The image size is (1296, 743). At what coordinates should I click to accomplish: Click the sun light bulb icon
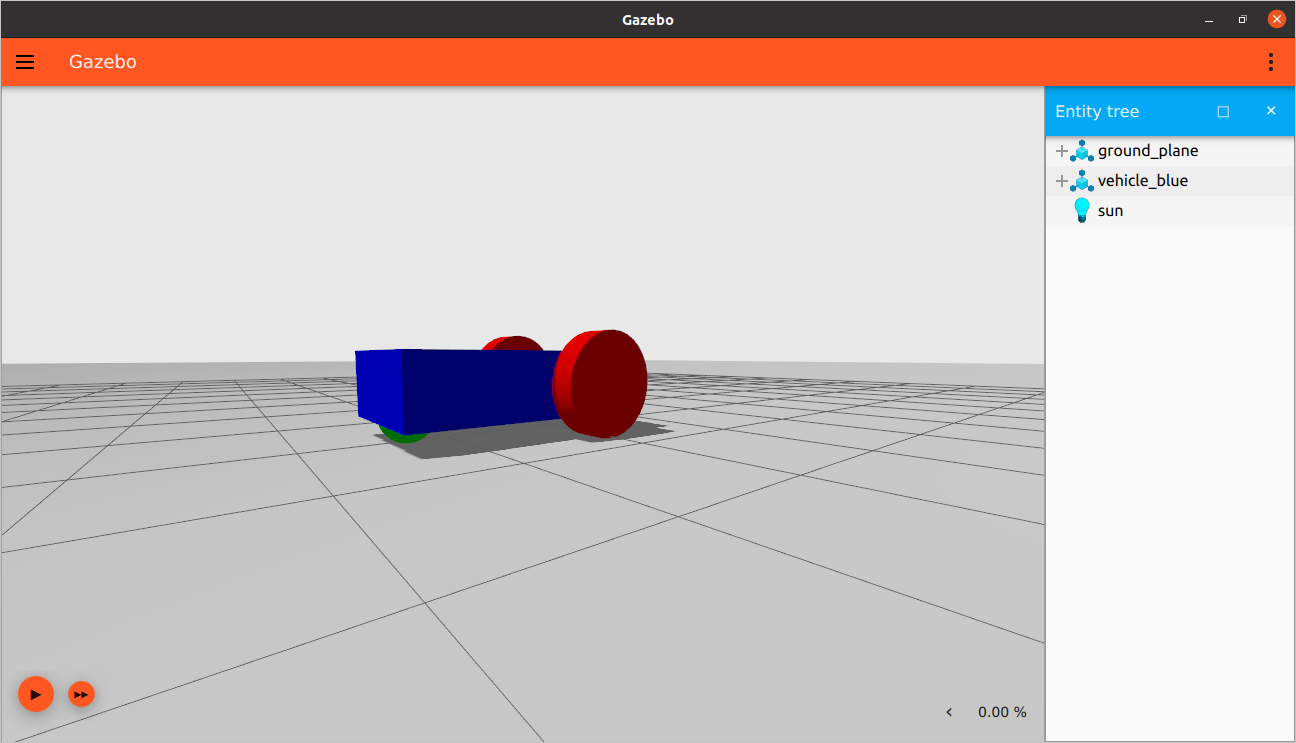1082,211
